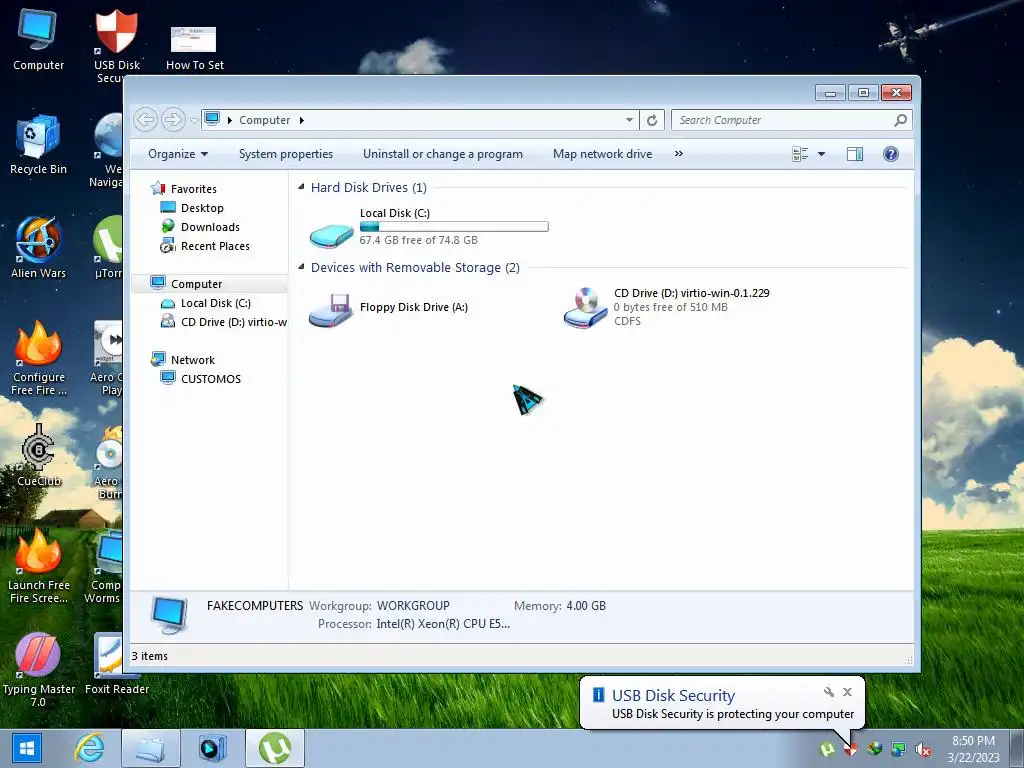Open the root breadcrumb arrow before Computer
Image resolution: width=1024 pixels, height=768 pixels.
click(230, 120)
